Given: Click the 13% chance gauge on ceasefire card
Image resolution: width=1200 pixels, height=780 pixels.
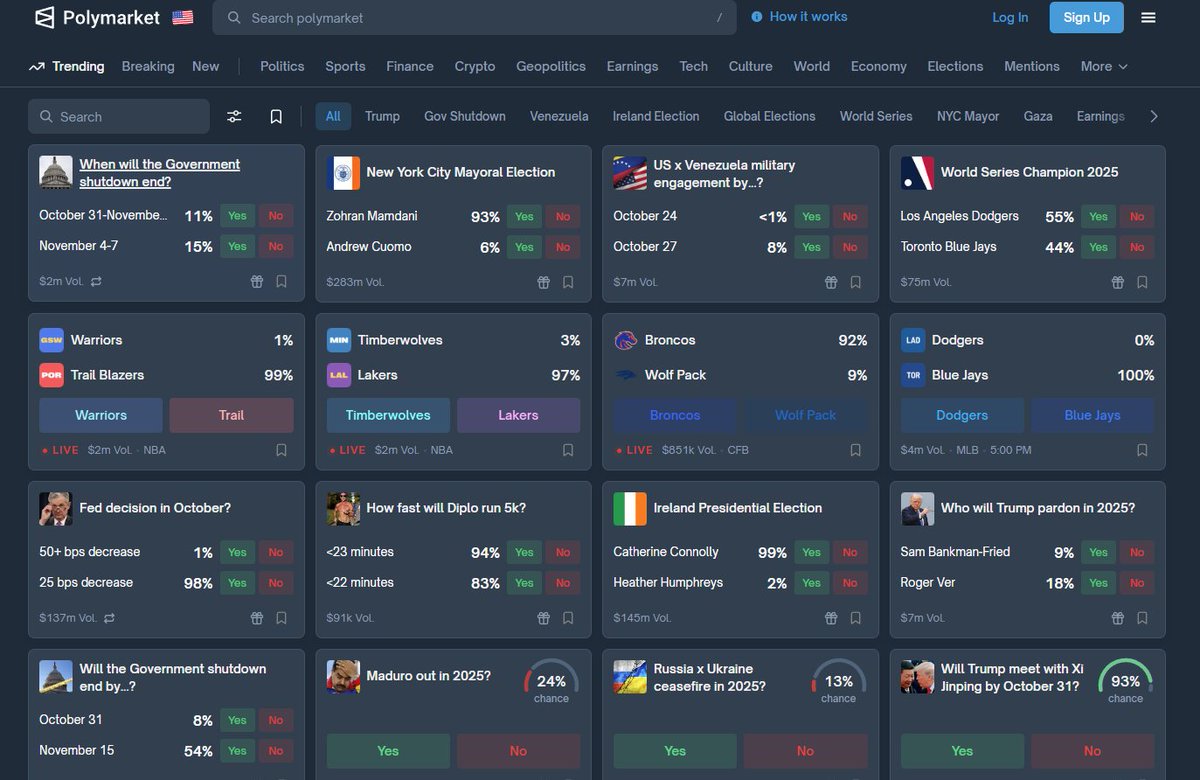Looking at the screenshot, I should [x=838, y=683].
